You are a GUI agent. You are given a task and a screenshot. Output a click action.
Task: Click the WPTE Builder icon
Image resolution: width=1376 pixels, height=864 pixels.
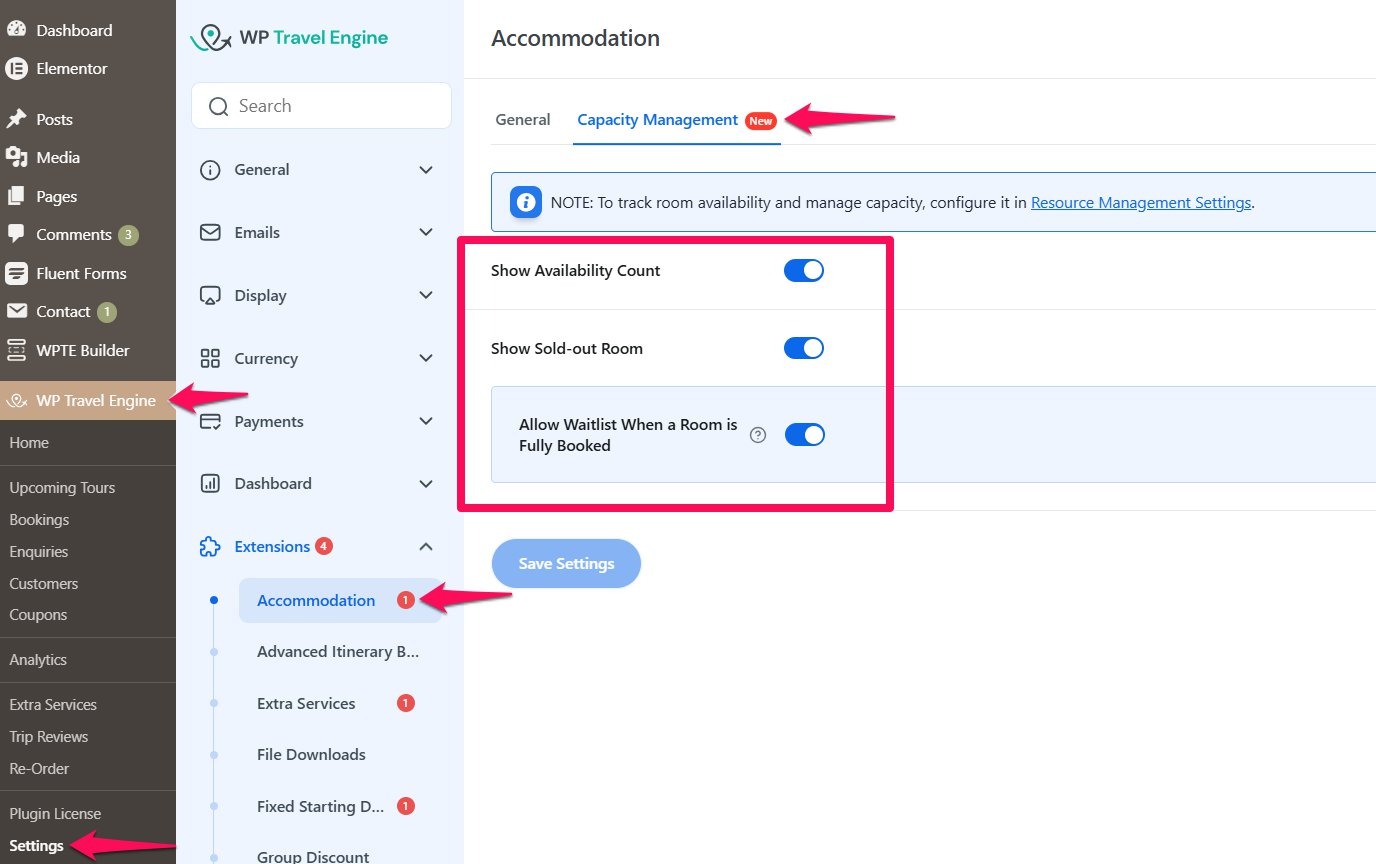tap(16, 350)
